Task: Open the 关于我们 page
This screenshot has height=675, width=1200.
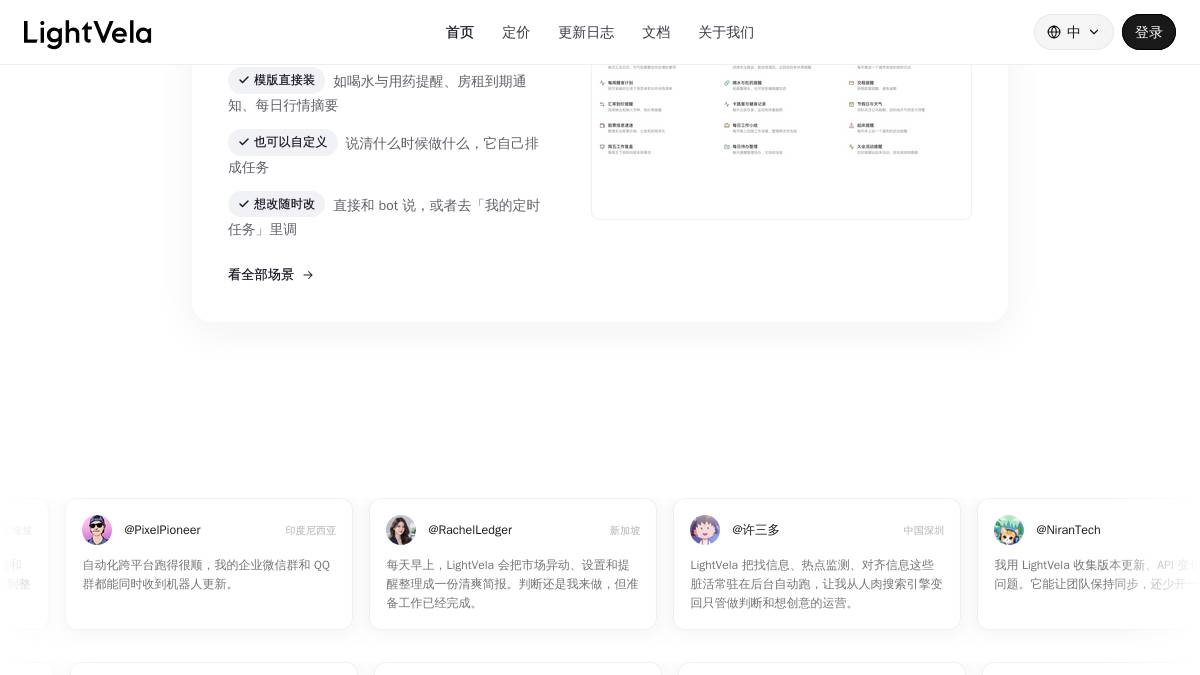Action: click(x=726, y=32)
